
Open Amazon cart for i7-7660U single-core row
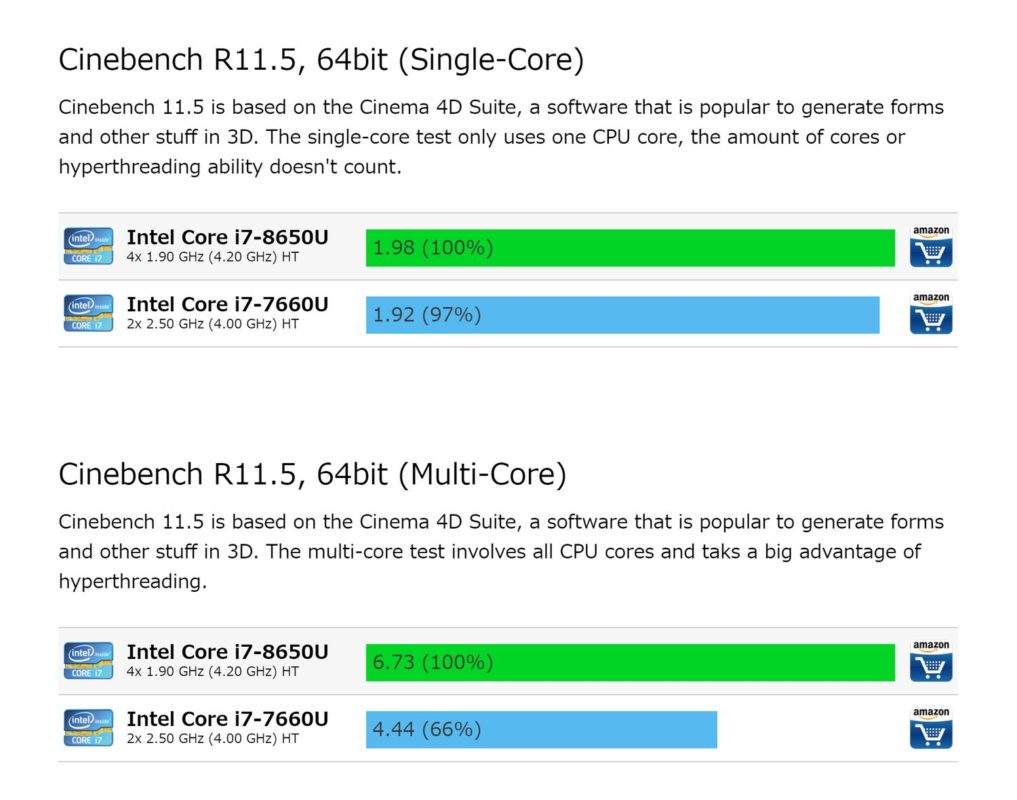[x=931, y=313]
